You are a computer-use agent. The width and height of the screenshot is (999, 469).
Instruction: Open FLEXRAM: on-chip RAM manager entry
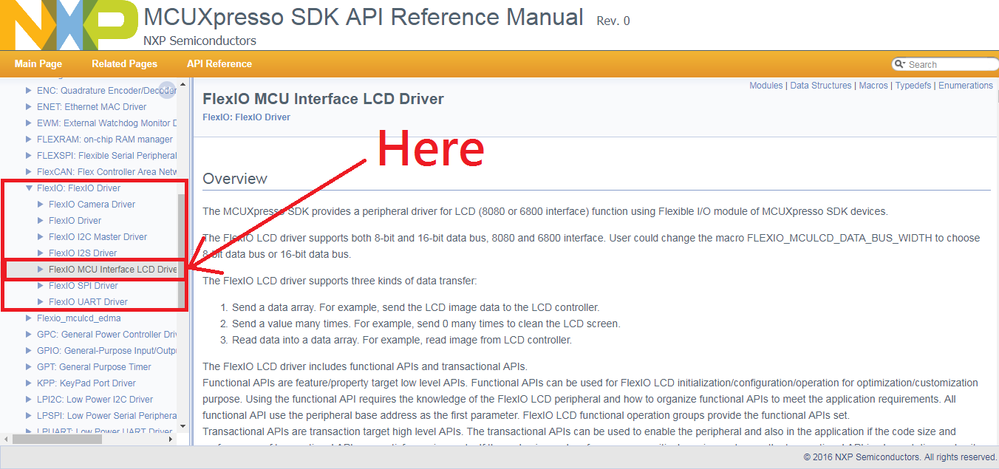(x=104, y=139)
